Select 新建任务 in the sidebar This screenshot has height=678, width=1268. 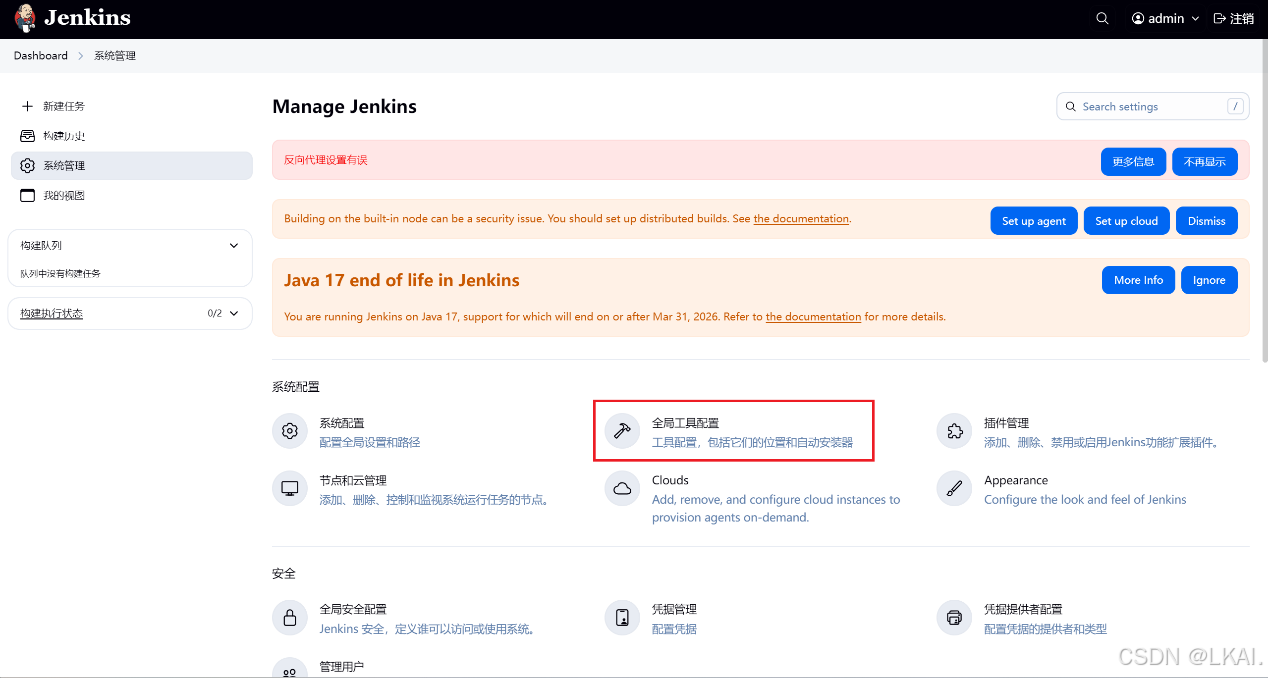click(132, 106)
